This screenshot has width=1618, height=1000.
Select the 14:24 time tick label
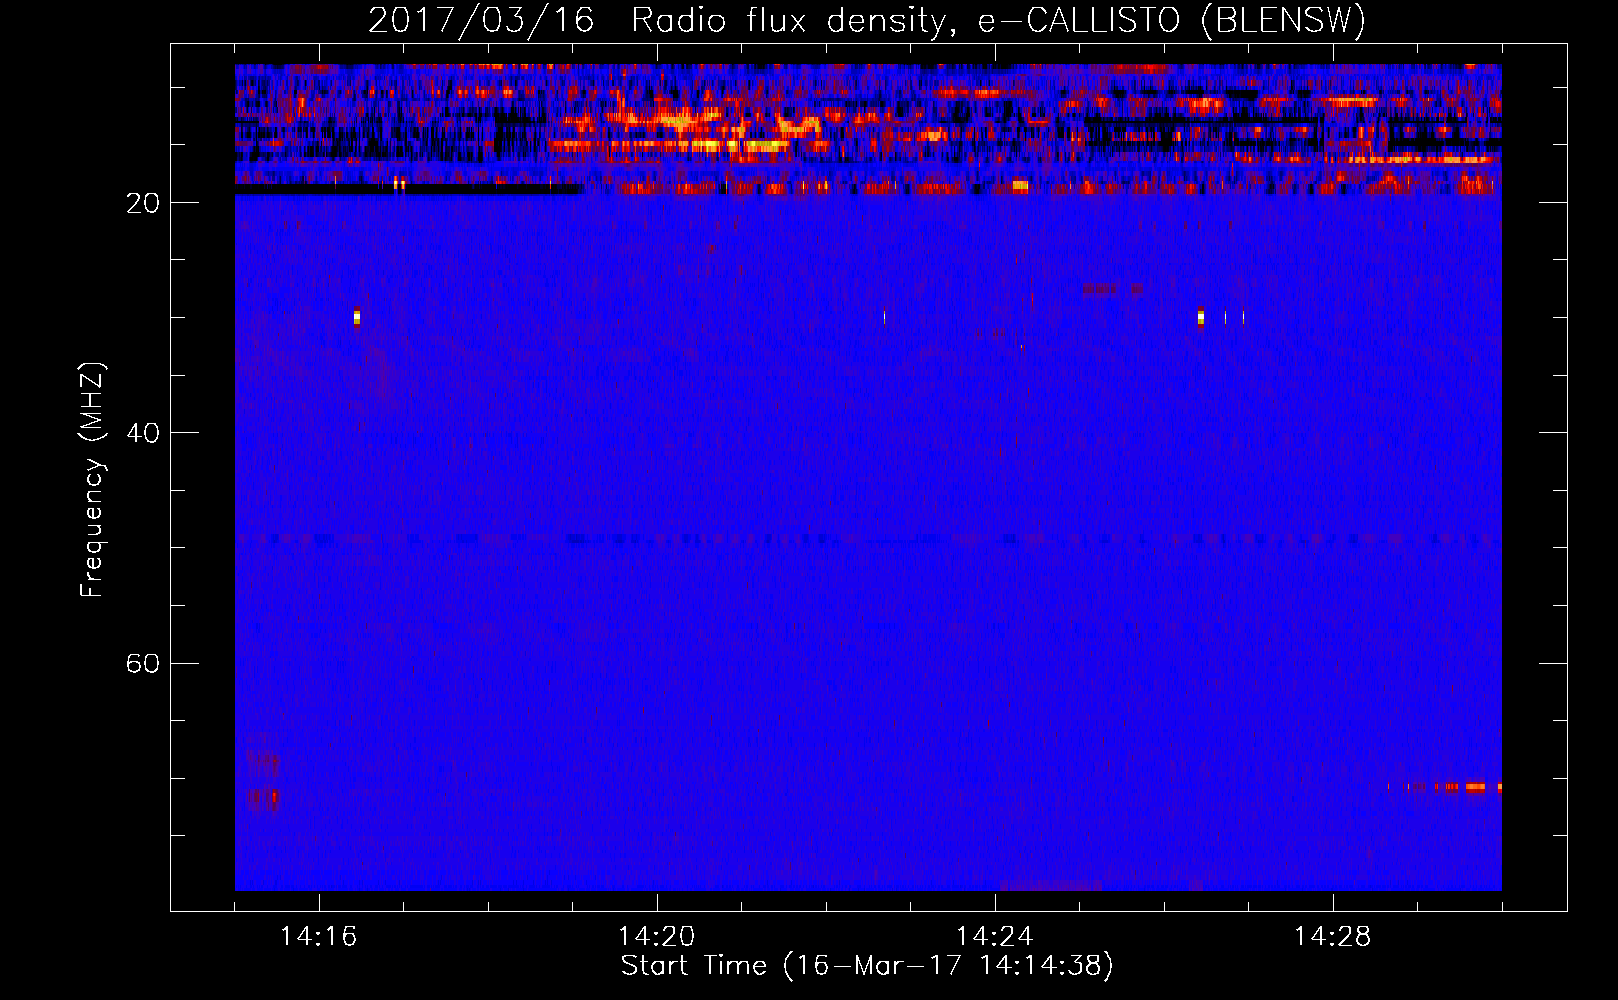click(x=994, y=937)
